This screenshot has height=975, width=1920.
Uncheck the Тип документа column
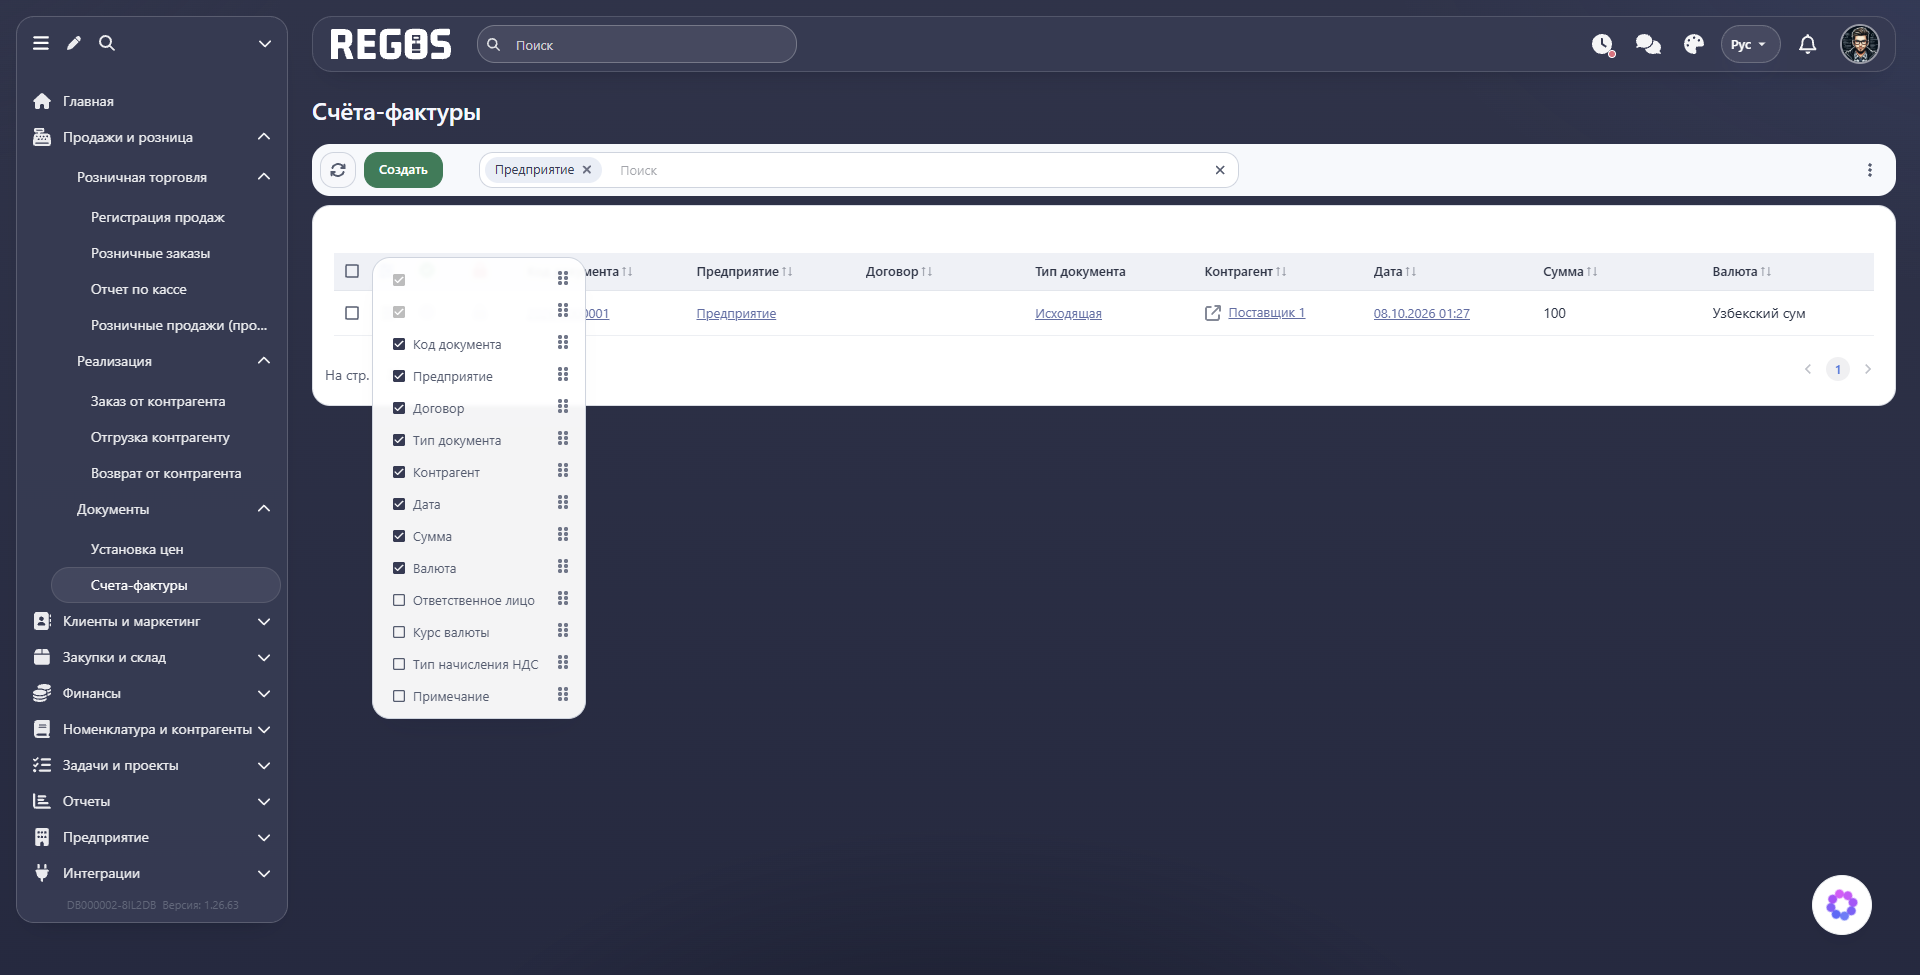[x=399, y=440]
